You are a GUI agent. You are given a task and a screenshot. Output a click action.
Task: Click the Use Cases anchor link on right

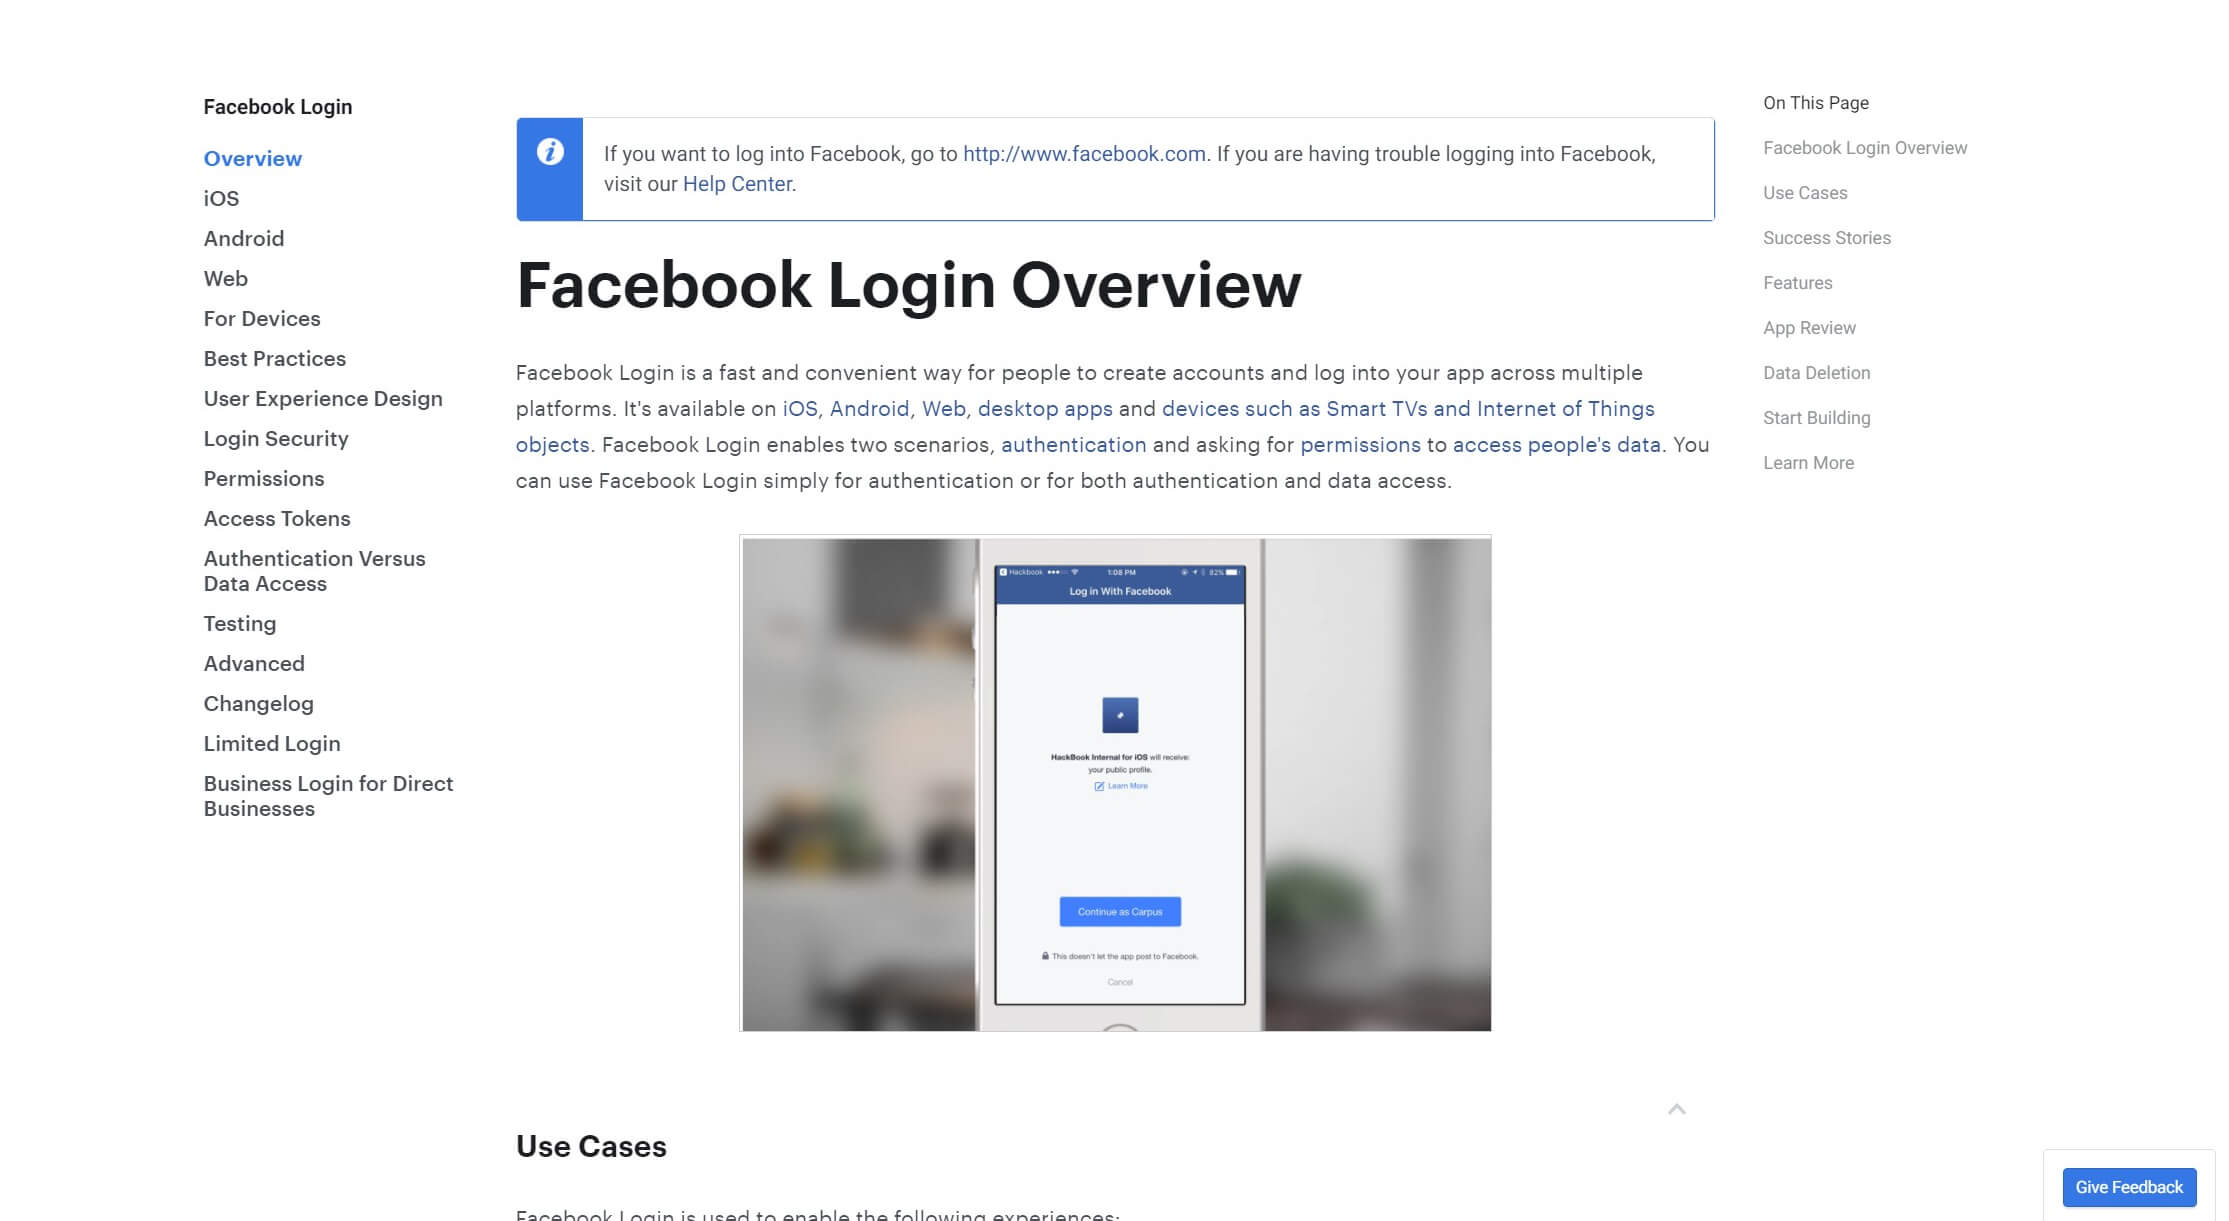tap(1805, 192)
